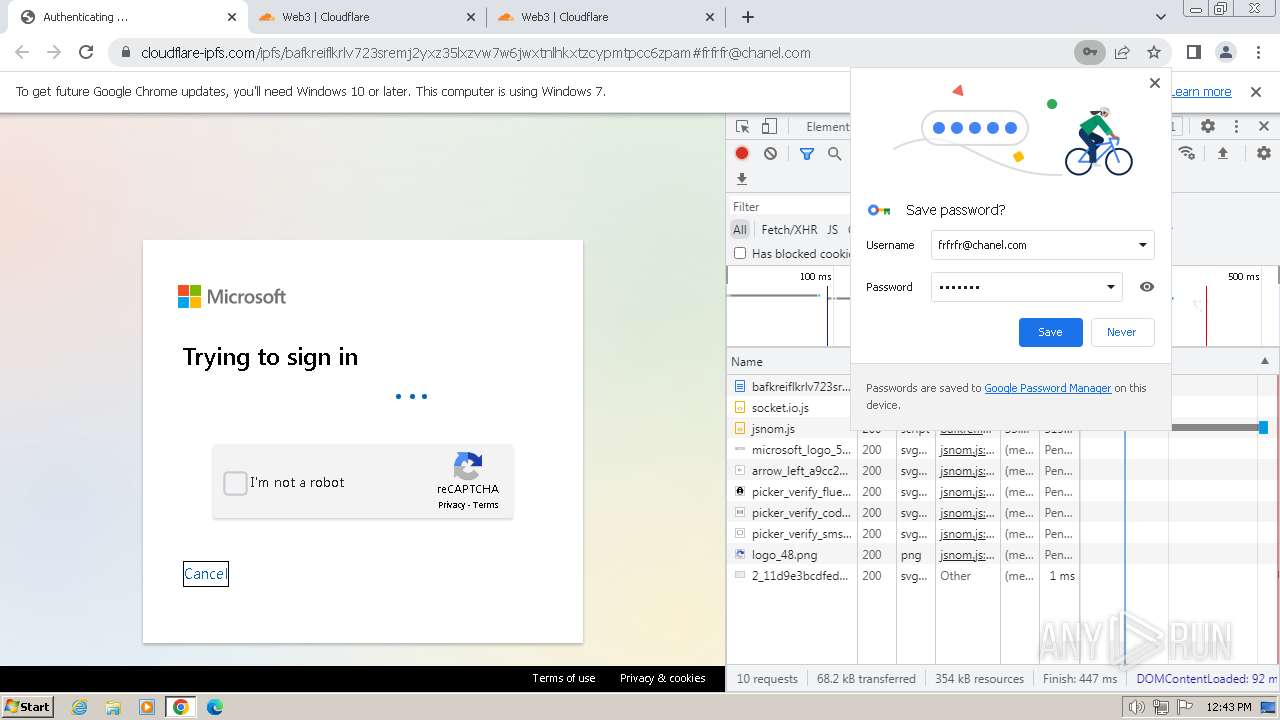Go back to previous page
Image resolution: width=1280 pixels, height=720 pixels.
22,52
